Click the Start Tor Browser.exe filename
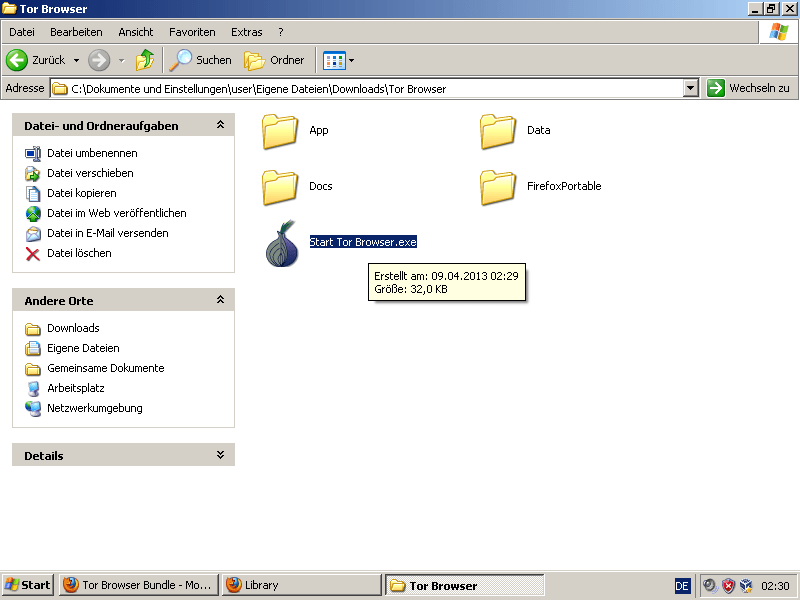This screenshot has height=600, width=800. (363, 242)
